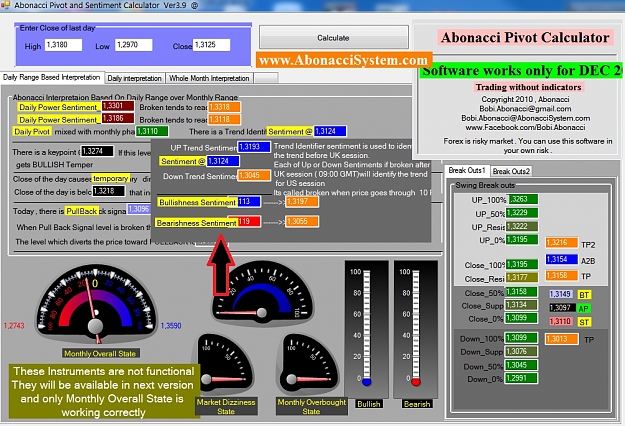Click the keypoint value 1,3274

pyautogui.click(x=97, y=151)
